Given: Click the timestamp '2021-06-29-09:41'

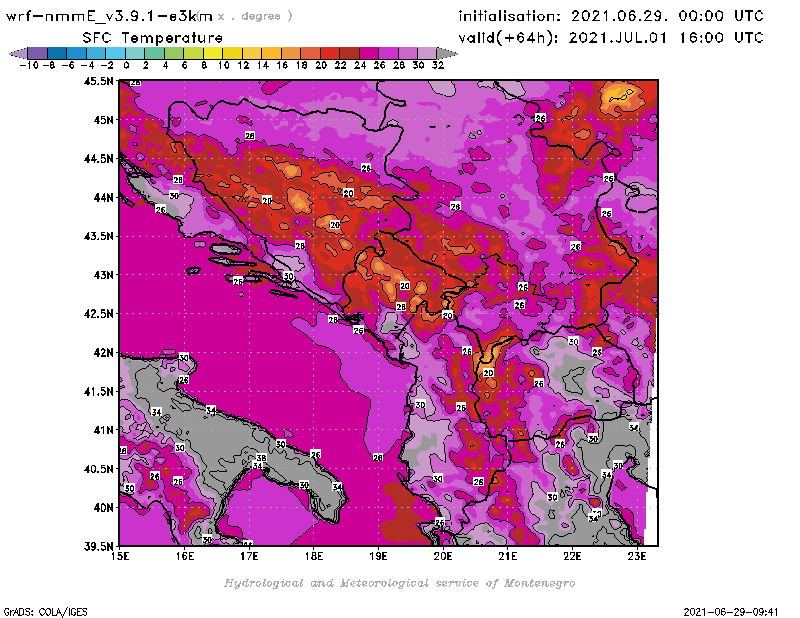Looking at the screenshot, I should click(731, 612).
